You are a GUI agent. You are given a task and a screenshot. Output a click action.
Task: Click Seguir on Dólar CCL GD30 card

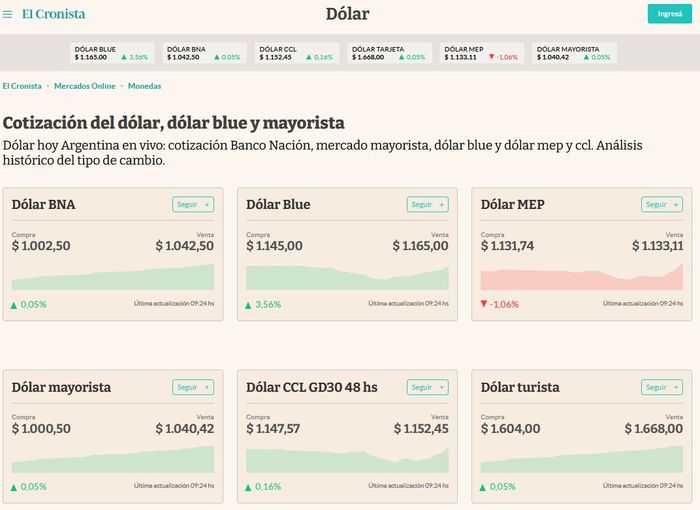427,387
